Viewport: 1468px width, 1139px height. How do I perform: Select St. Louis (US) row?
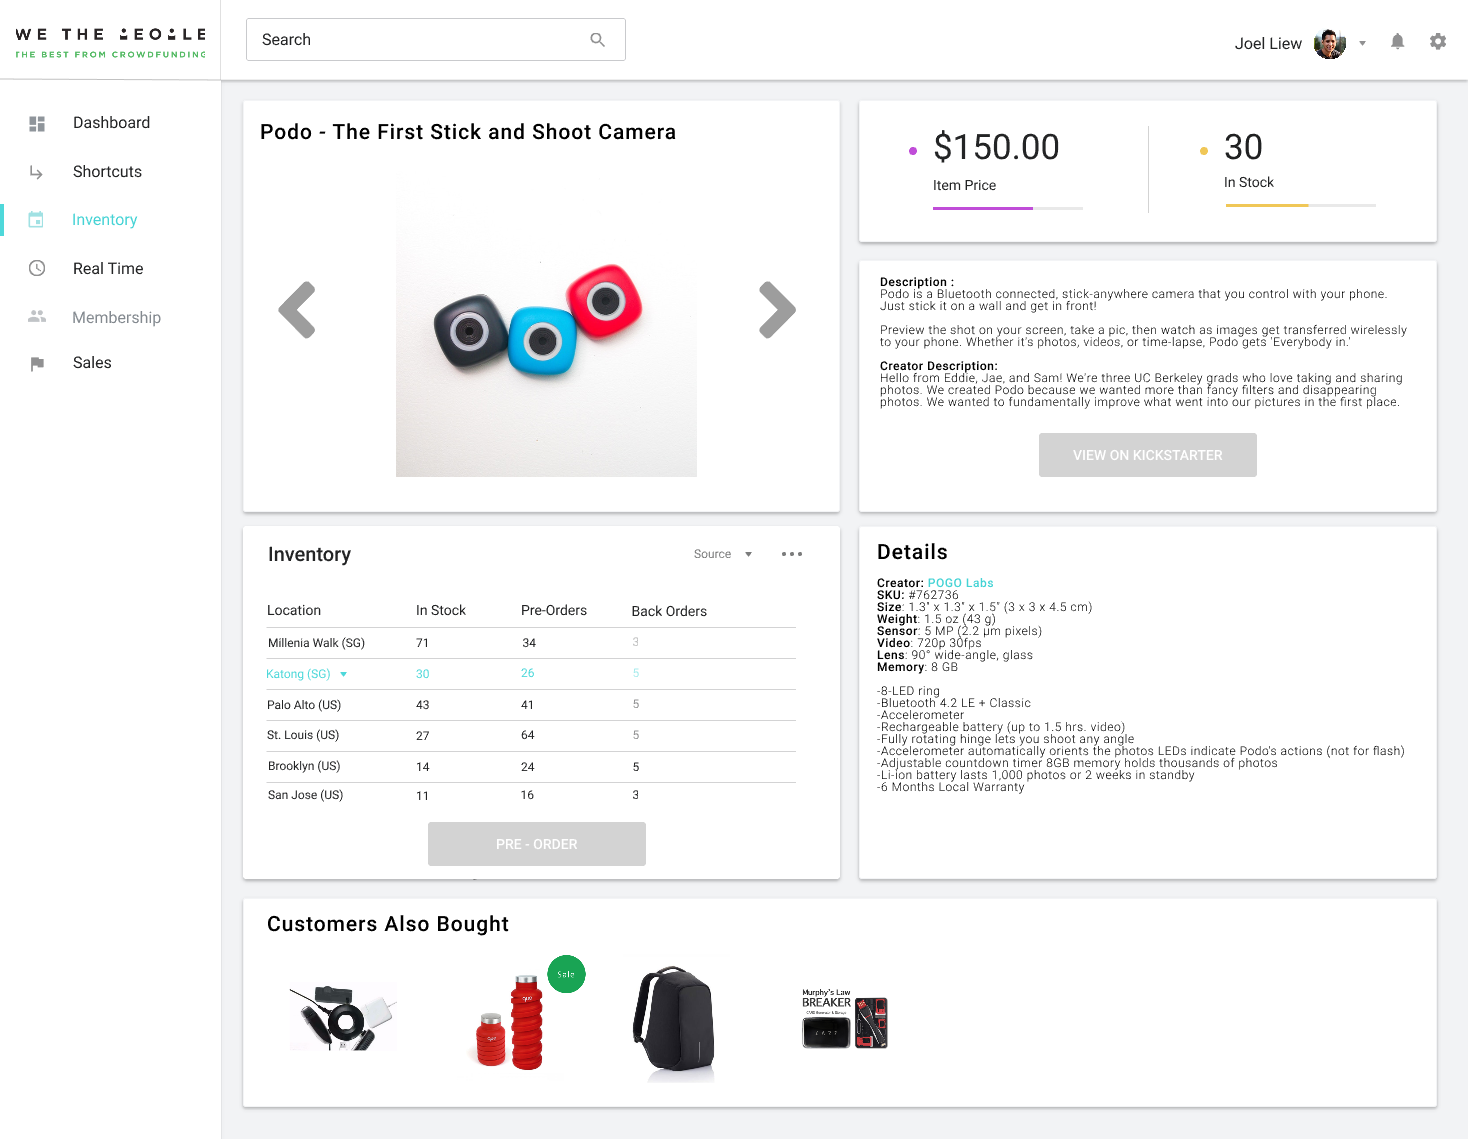(x=531, y=735)
